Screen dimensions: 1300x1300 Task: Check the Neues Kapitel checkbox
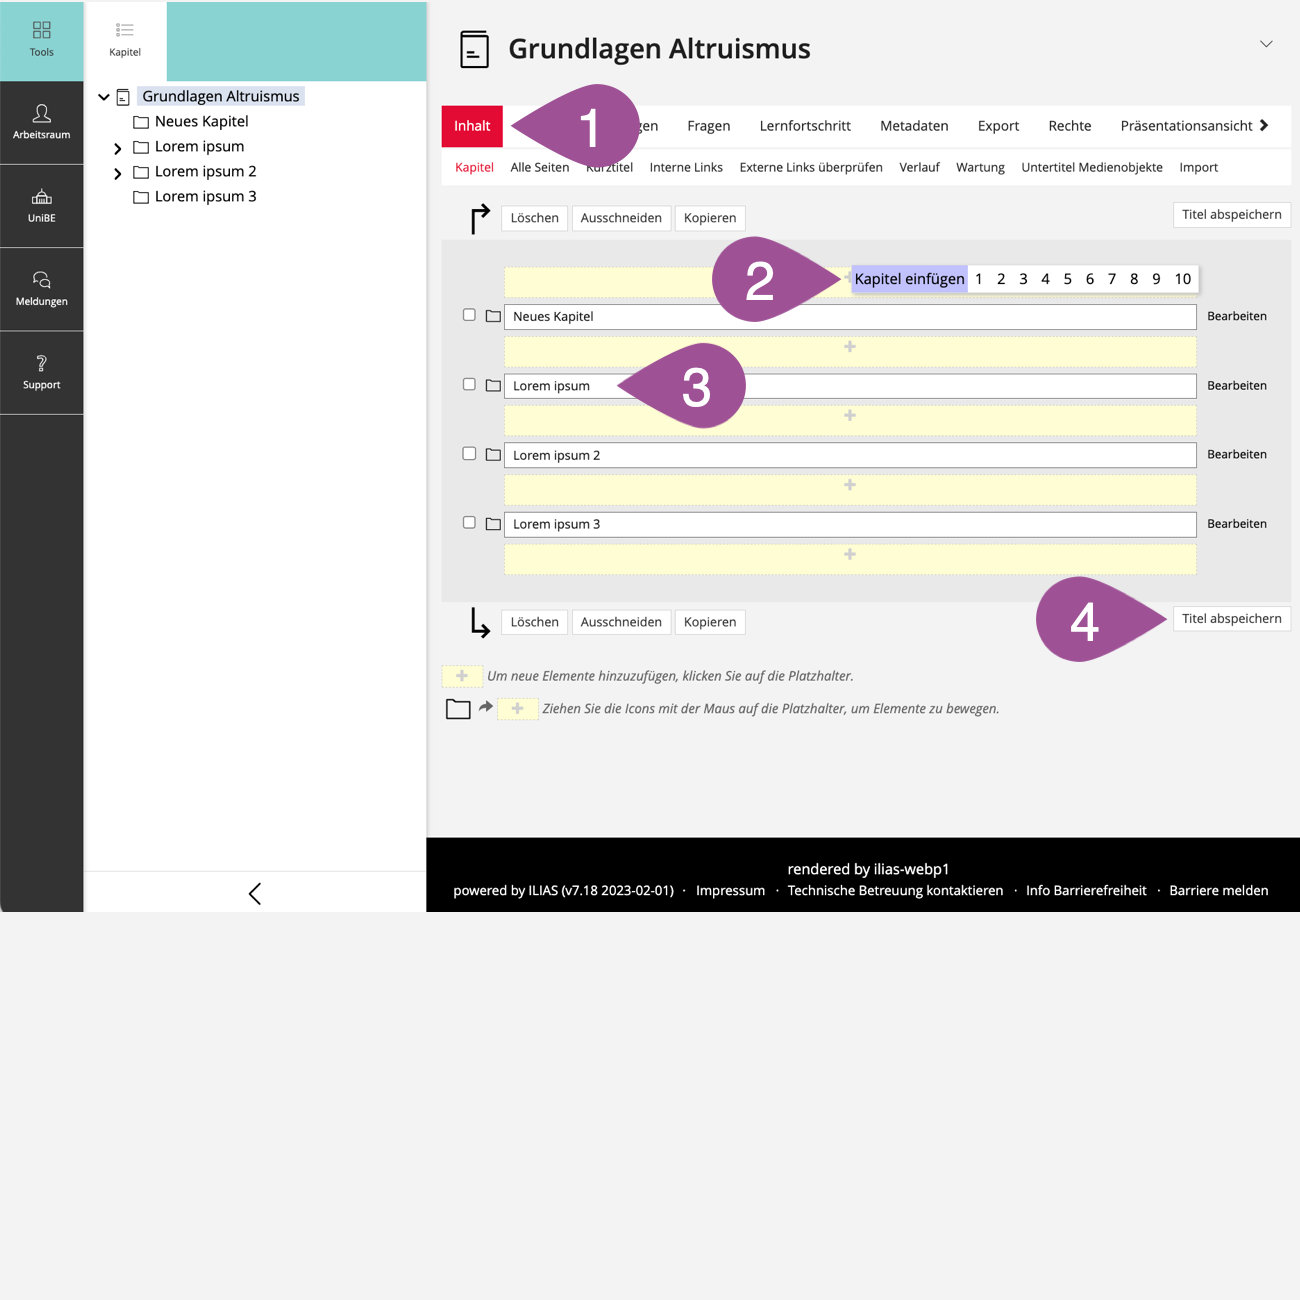[x=469, y=315]
